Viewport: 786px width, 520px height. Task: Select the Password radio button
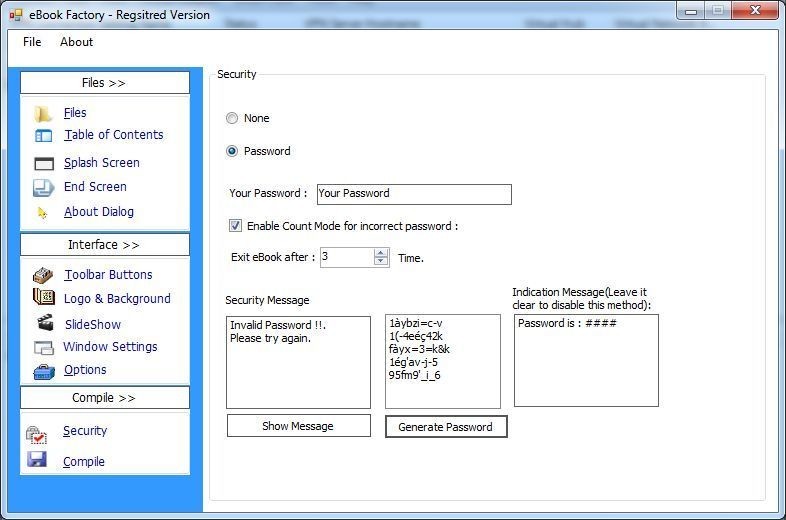click(x=232, y=151)
